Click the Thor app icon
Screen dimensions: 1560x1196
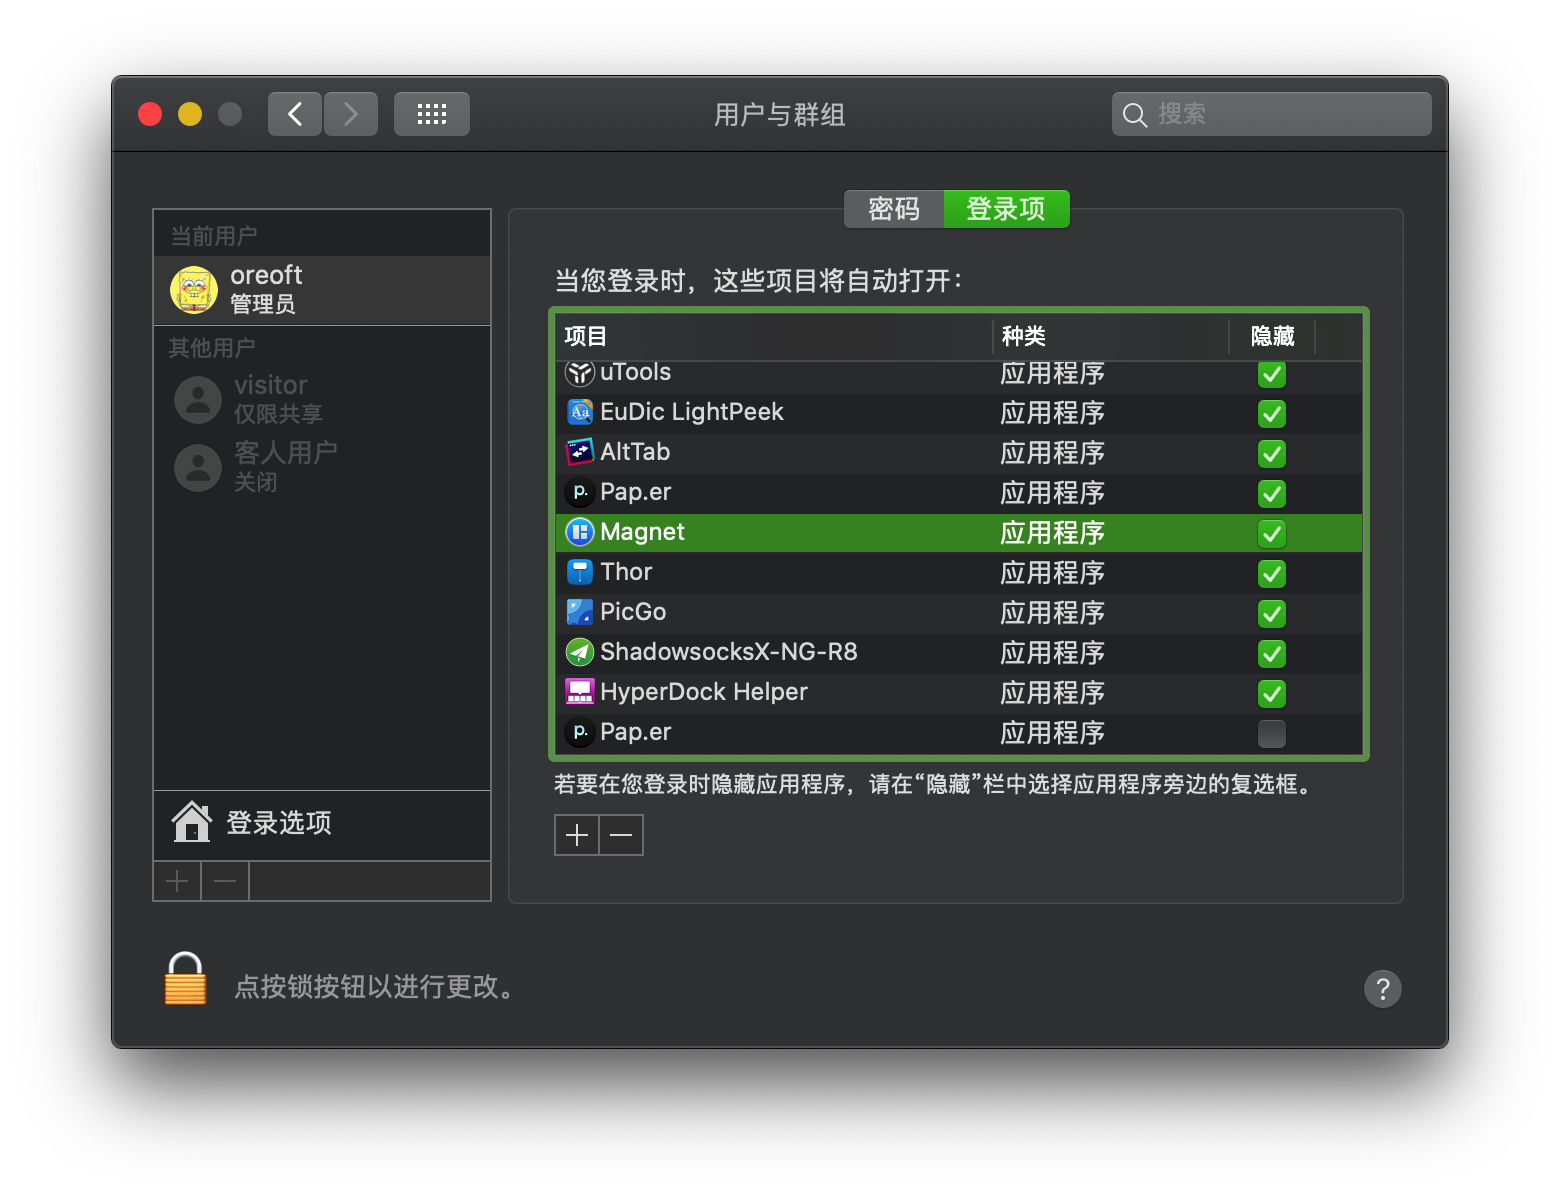pyautogui.click(x=580, y=572)
